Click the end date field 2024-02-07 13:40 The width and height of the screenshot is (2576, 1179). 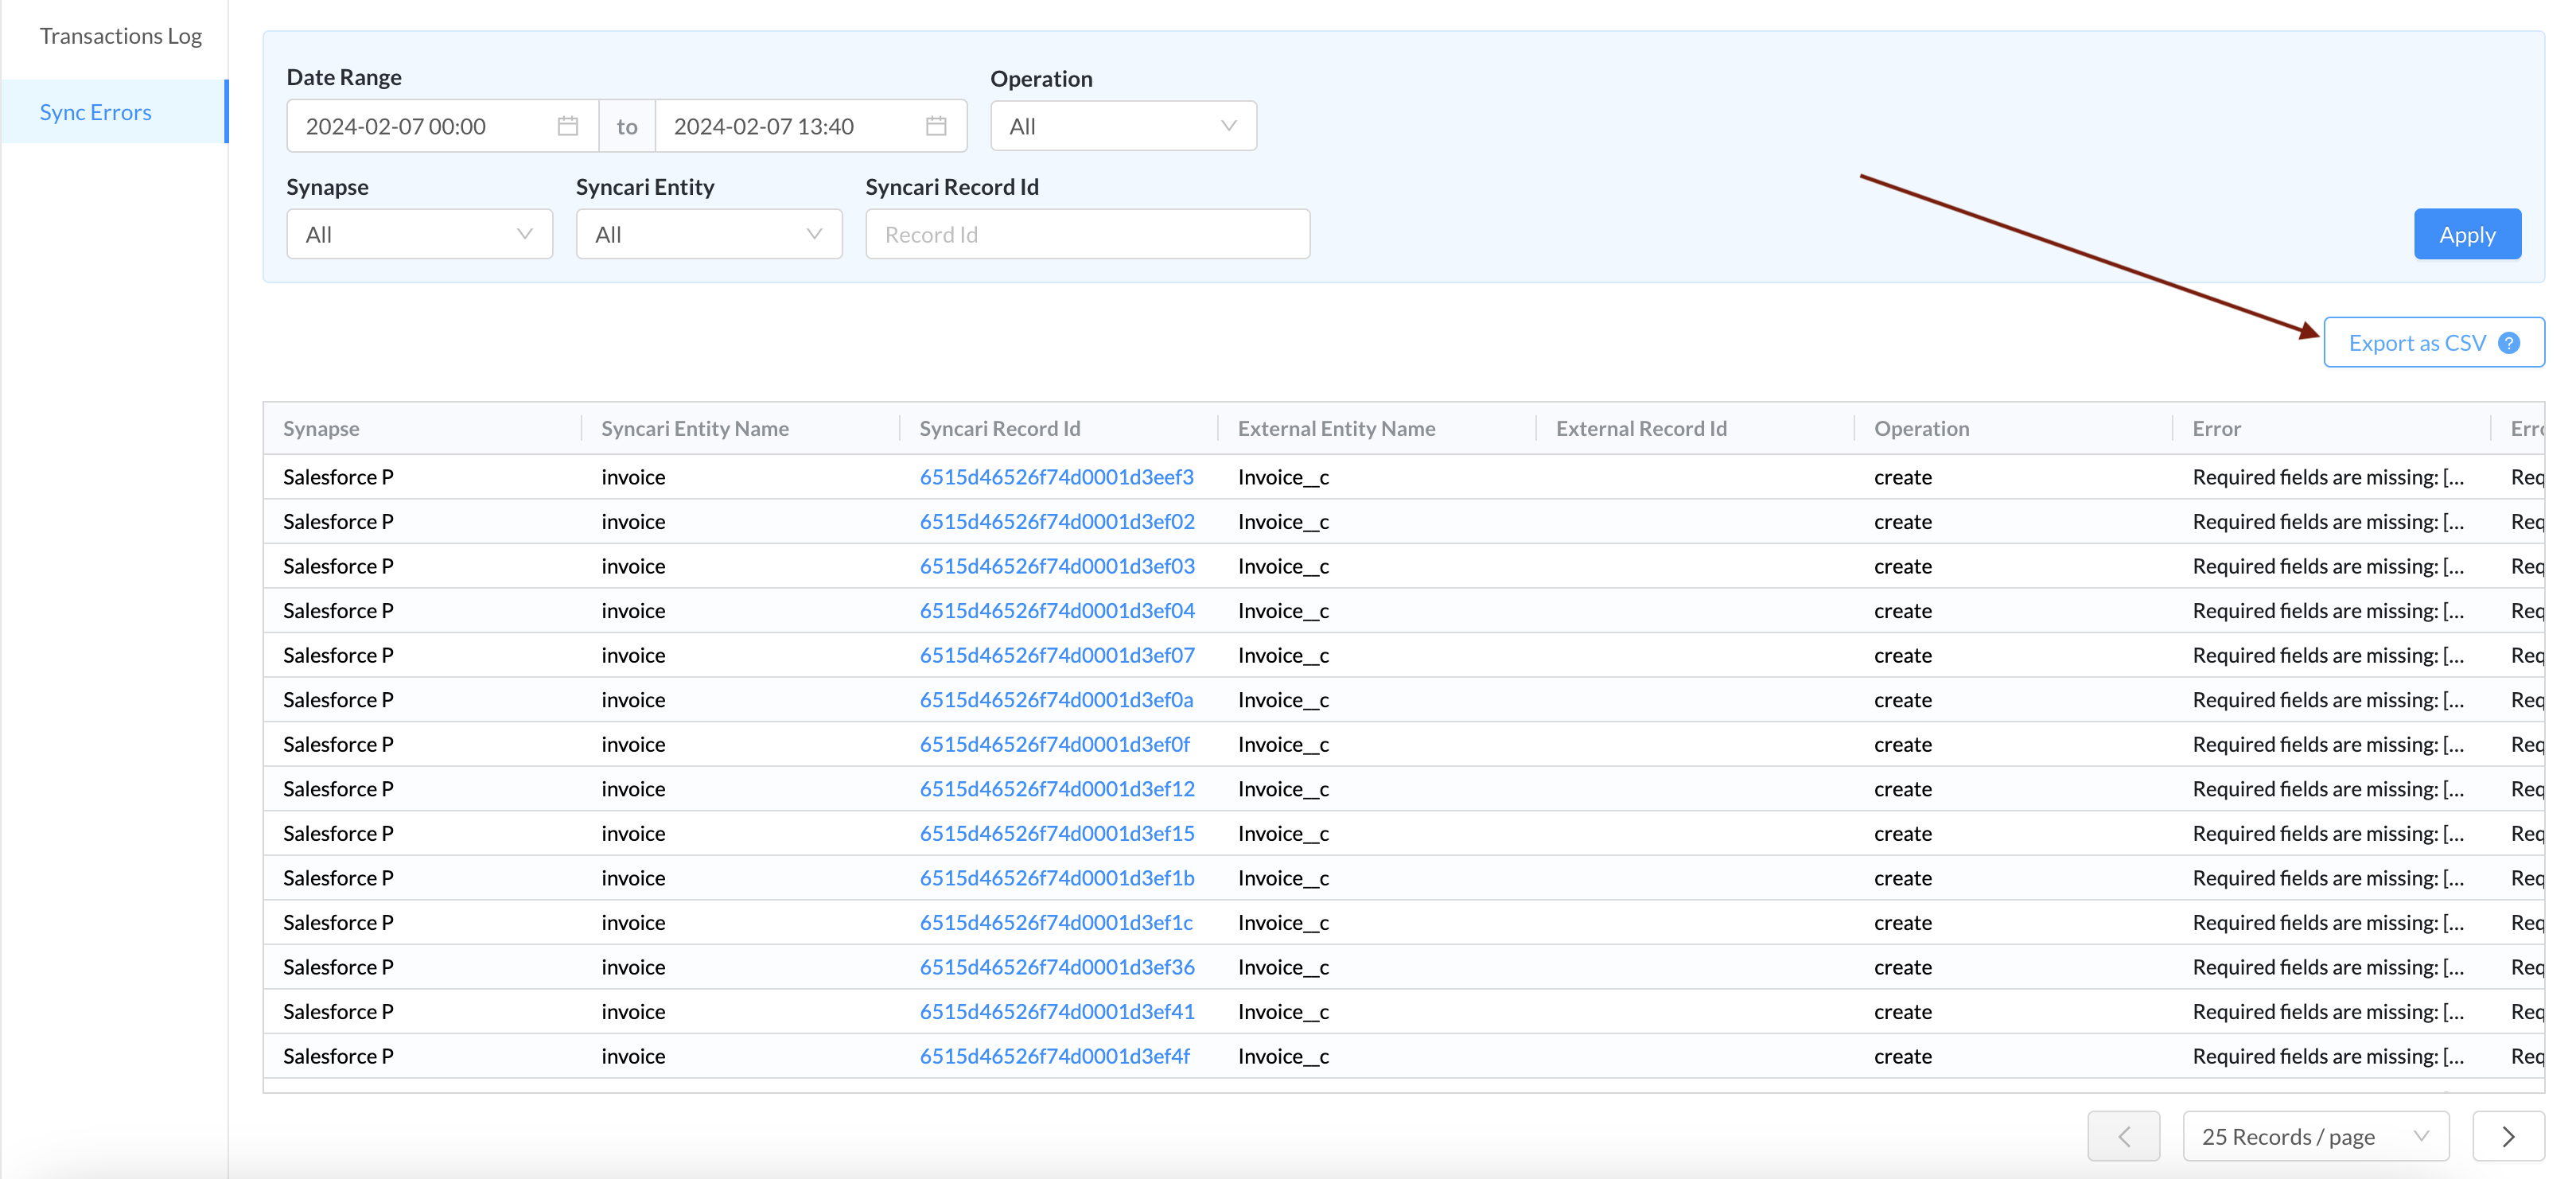tap(810, 126)
